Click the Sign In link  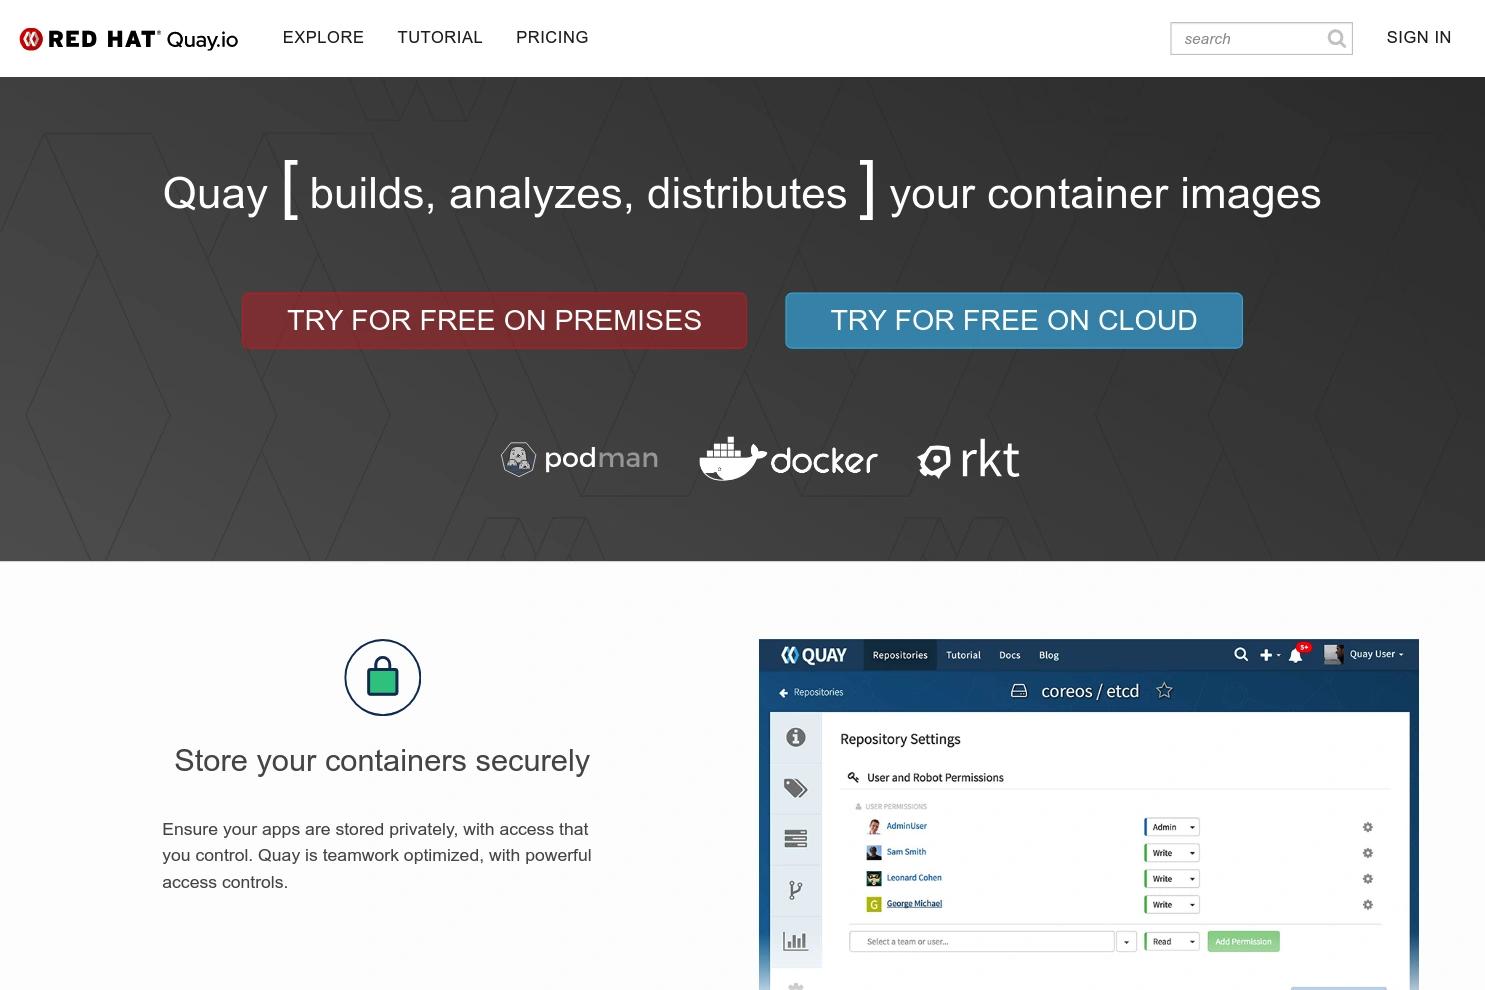coord(1418,38)
